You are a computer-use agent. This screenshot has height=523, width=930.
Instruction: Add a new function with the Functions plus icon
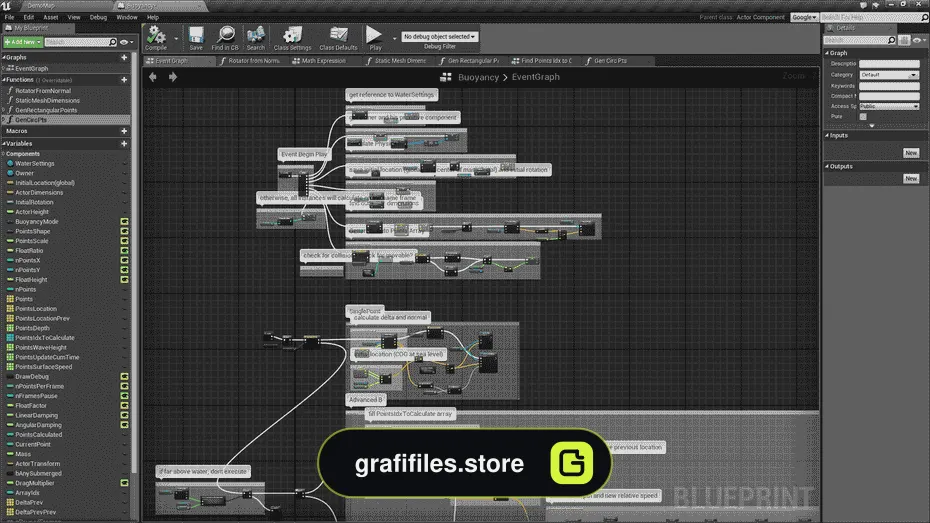124,79
